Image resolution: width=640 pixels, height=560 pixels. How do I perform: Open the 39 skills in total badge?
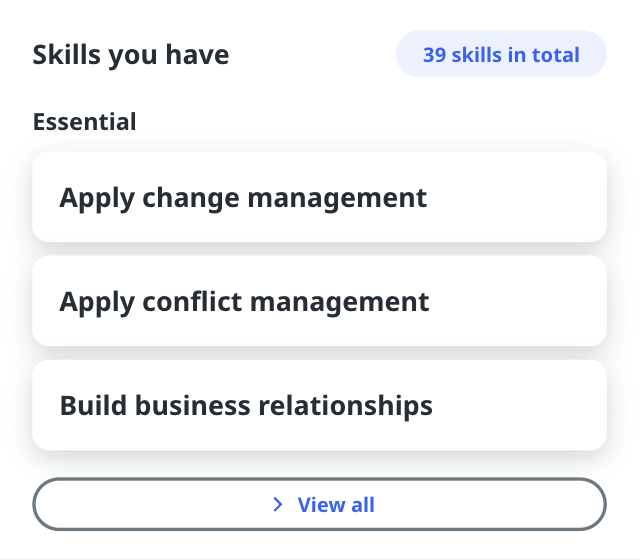click(x=501, y=54)
